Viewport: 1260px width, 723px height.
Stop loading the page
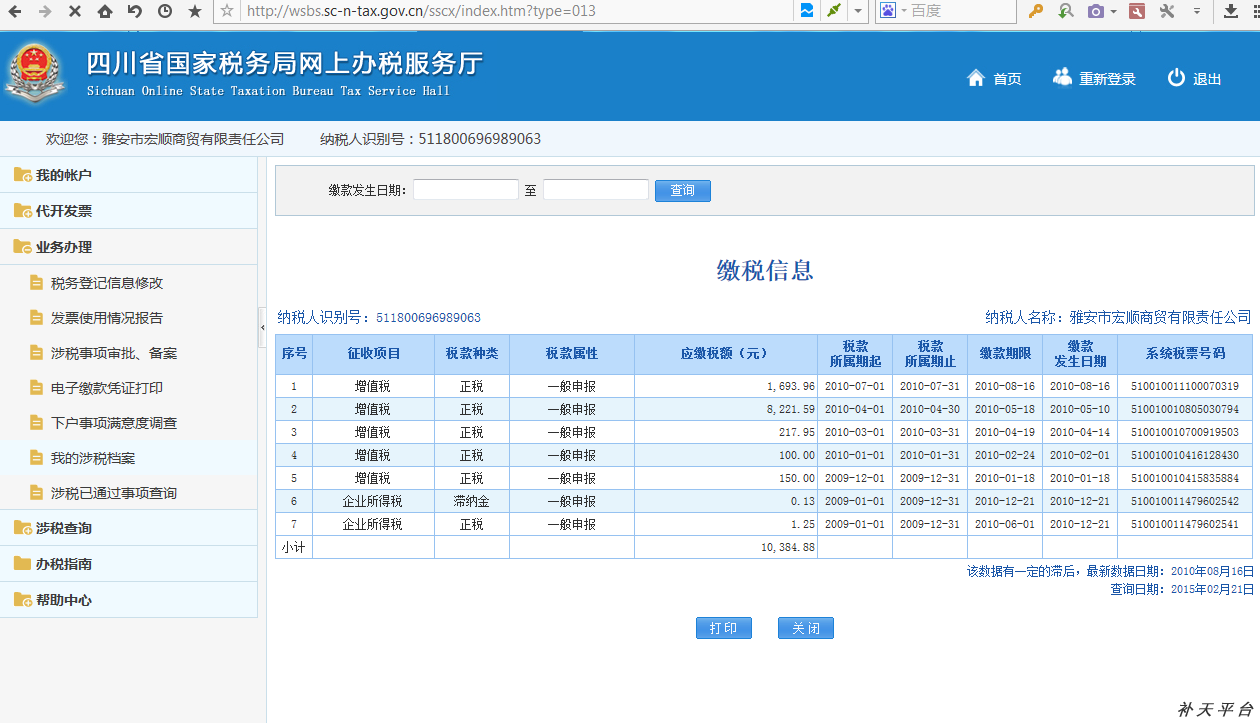pos(75,11)
